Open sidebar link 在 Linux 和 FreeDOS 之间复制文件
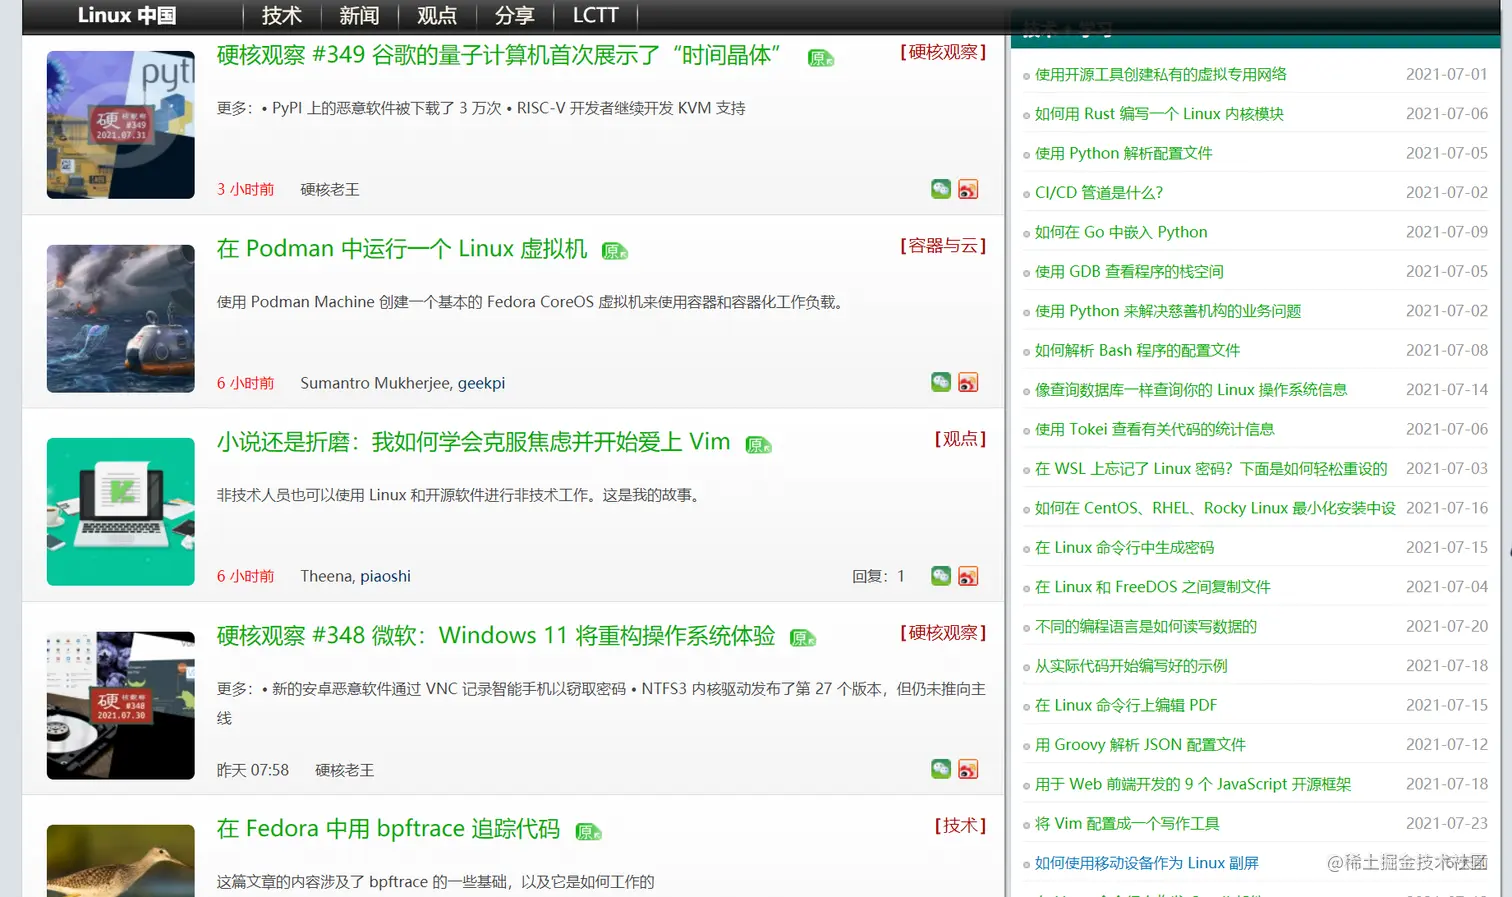 tap(1152, 587)
